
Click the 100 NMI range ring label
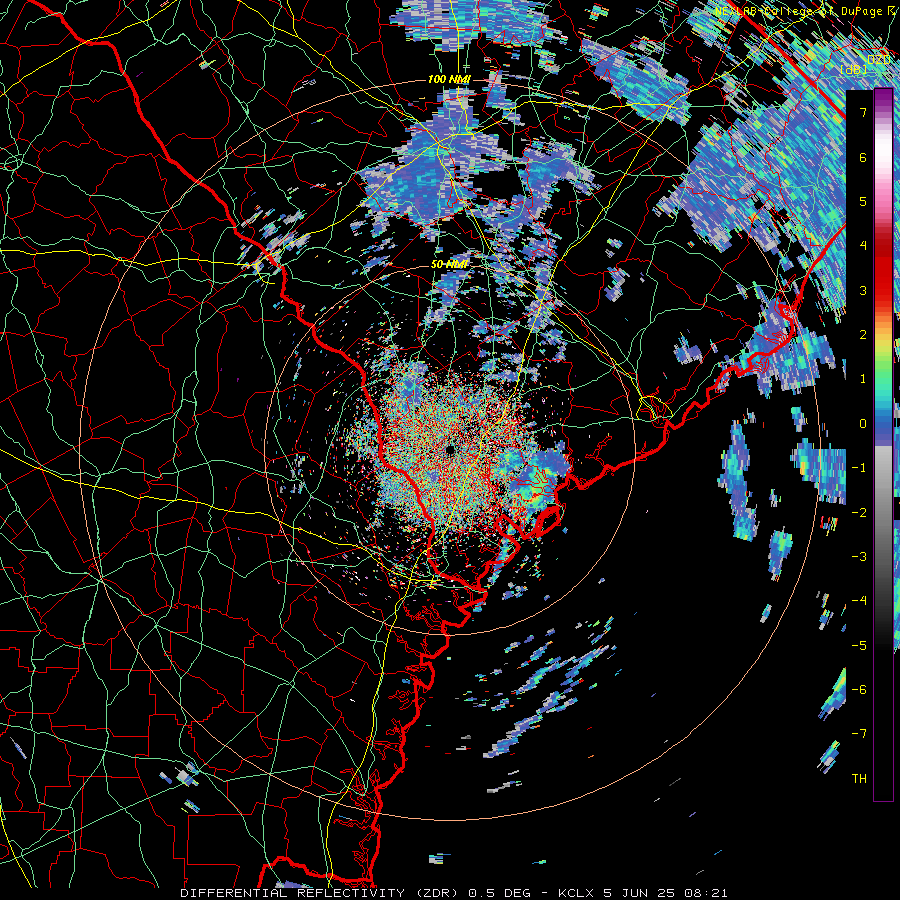[449, 79]
